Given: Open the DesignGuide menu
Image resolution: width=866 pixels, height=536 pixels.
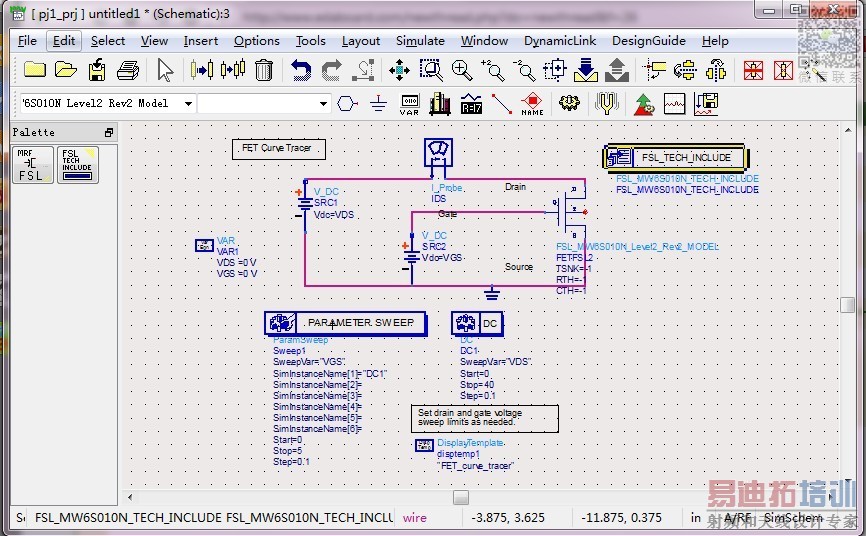Looking at the screenshot, I should click(x=648, y=41).
